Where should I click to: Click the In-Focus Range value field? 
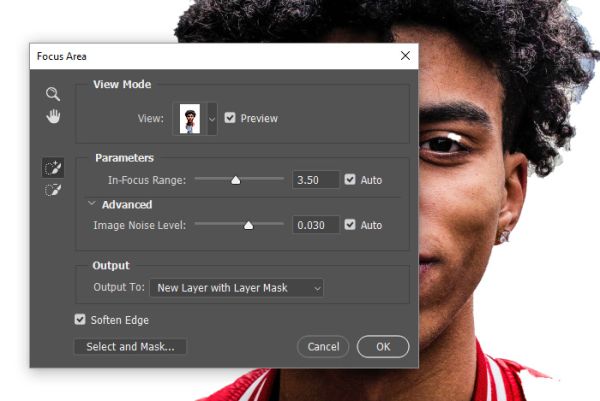pyautogui.click(x=316, y=180)
